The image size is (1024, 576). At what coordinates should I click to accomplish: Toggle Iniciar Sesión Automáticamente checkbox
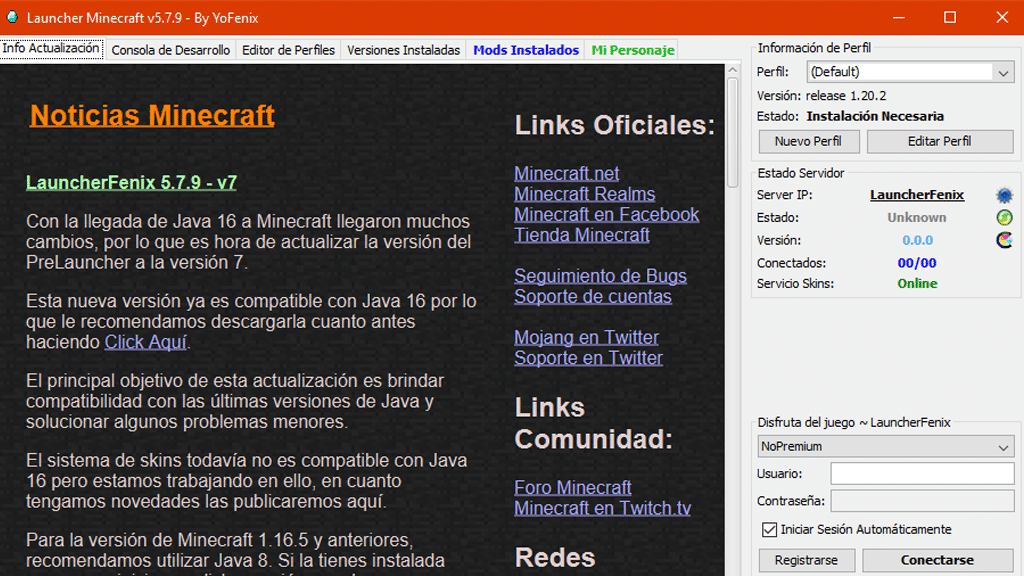coord(769,529)
